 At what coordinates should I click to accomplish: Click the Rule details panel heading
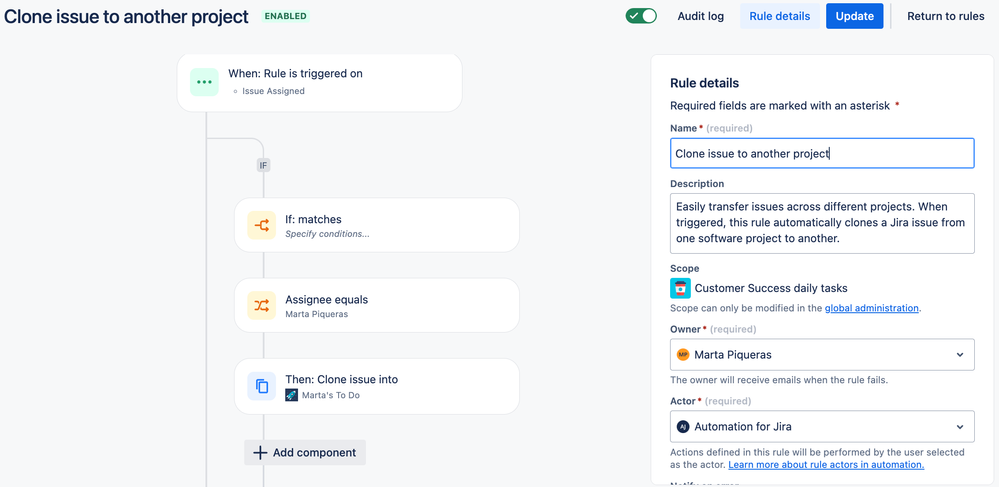(x=705, y=83)
